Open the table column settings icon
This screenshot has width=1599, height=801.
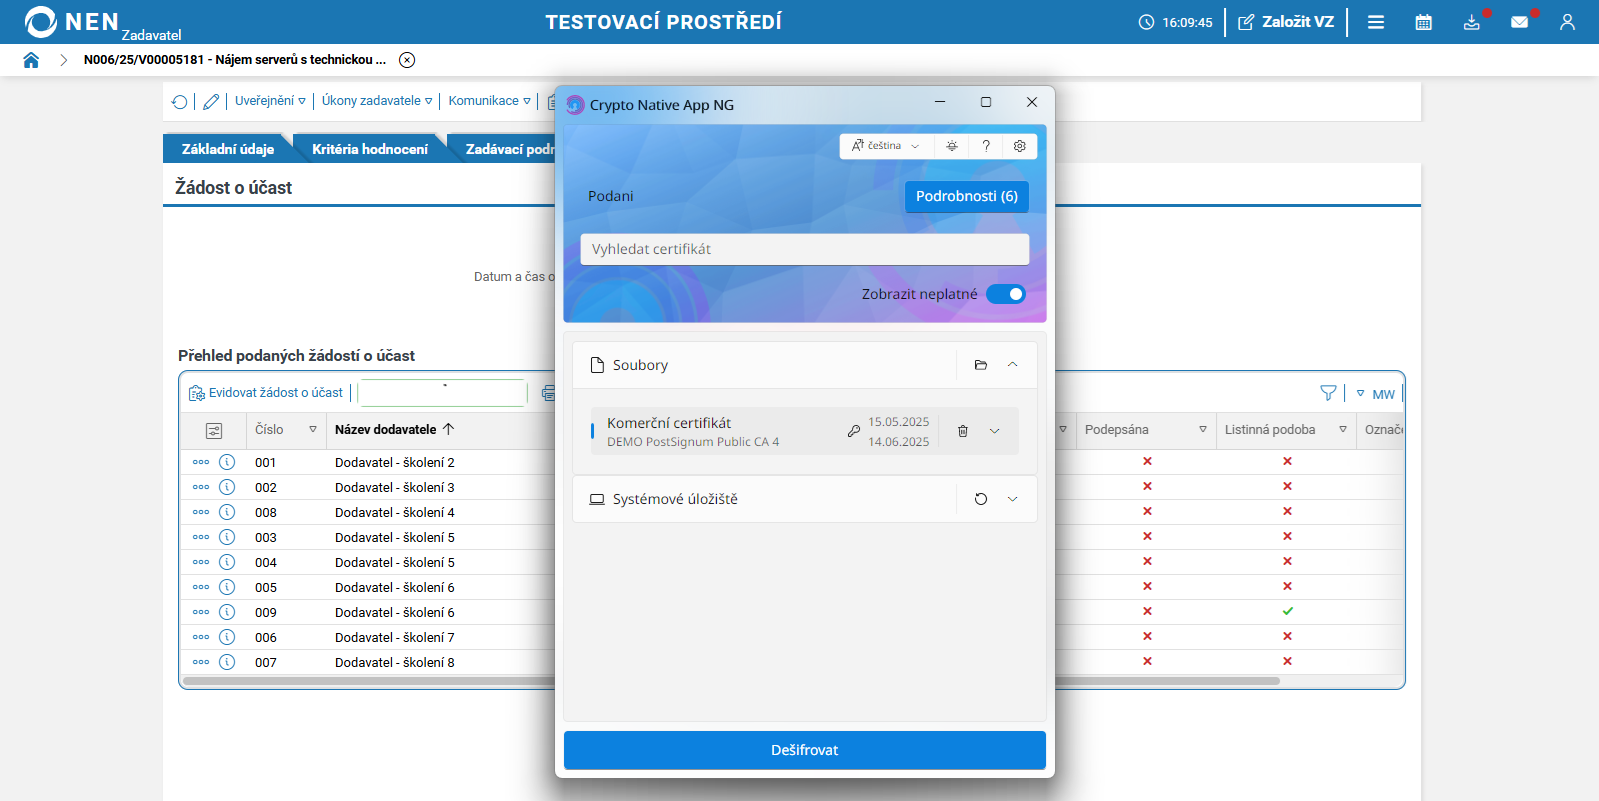point(214,430)
